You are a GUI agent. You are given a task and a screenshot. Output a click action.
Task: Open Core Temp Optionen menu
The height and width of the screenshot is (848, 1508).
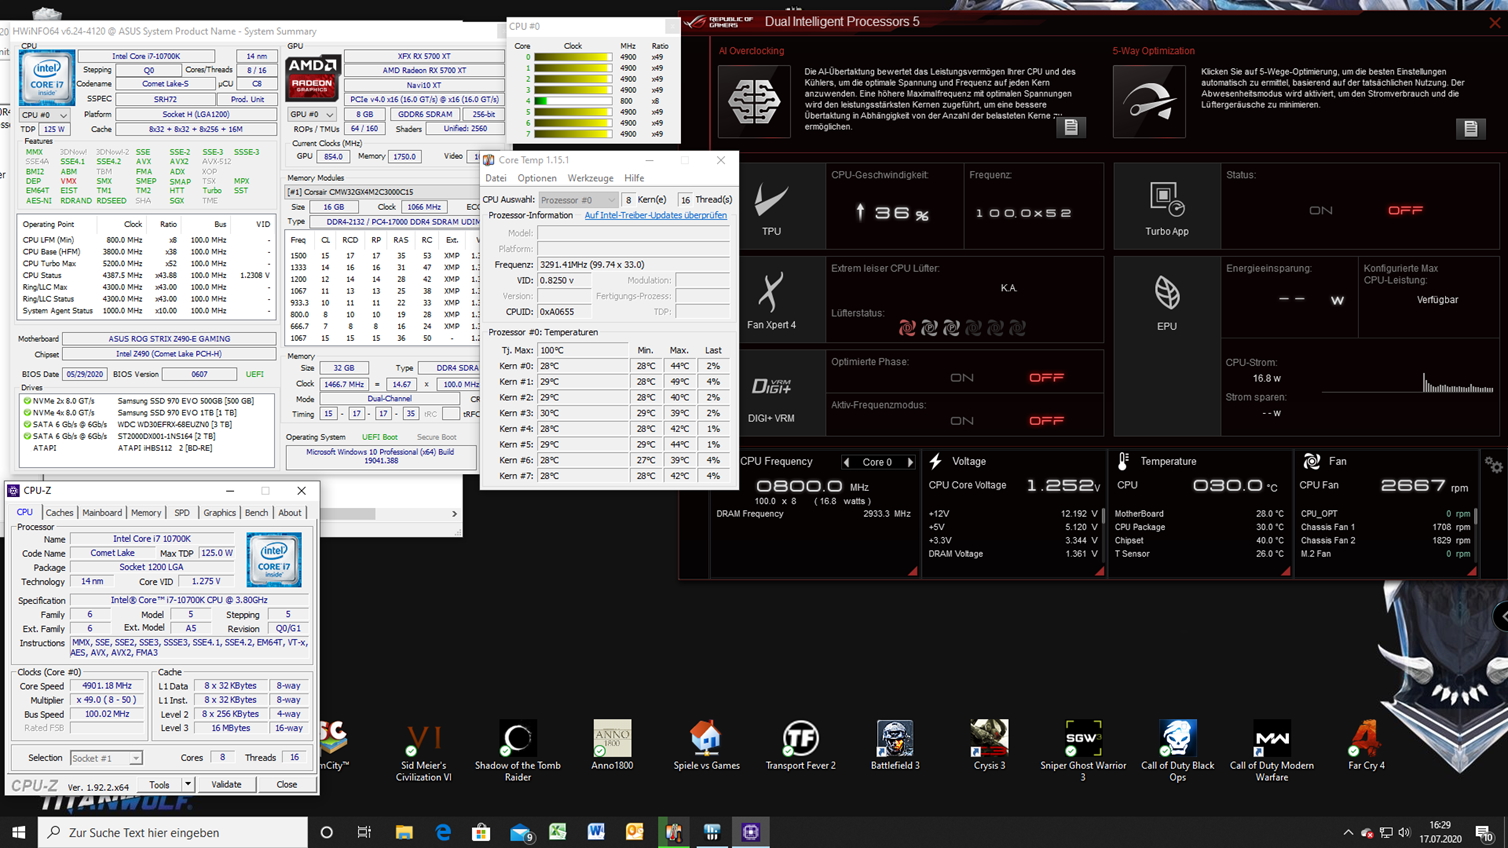(x=537, y=178)
